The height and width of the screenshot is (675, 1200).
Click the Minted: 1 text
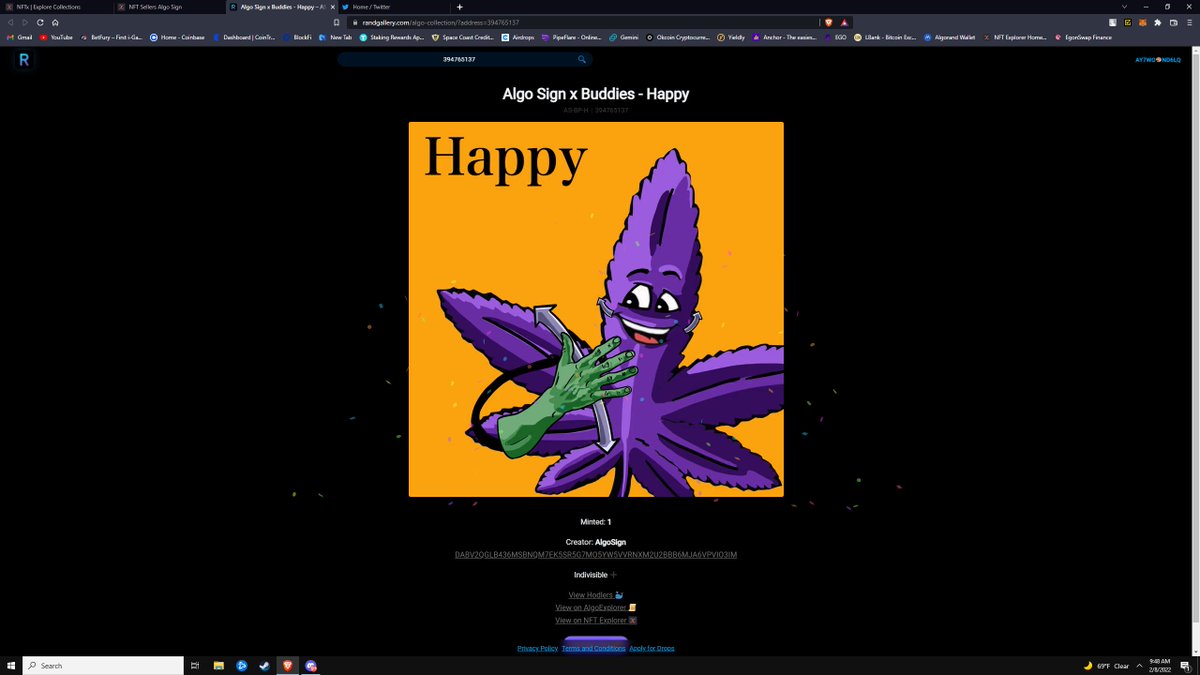coord(596,522)
